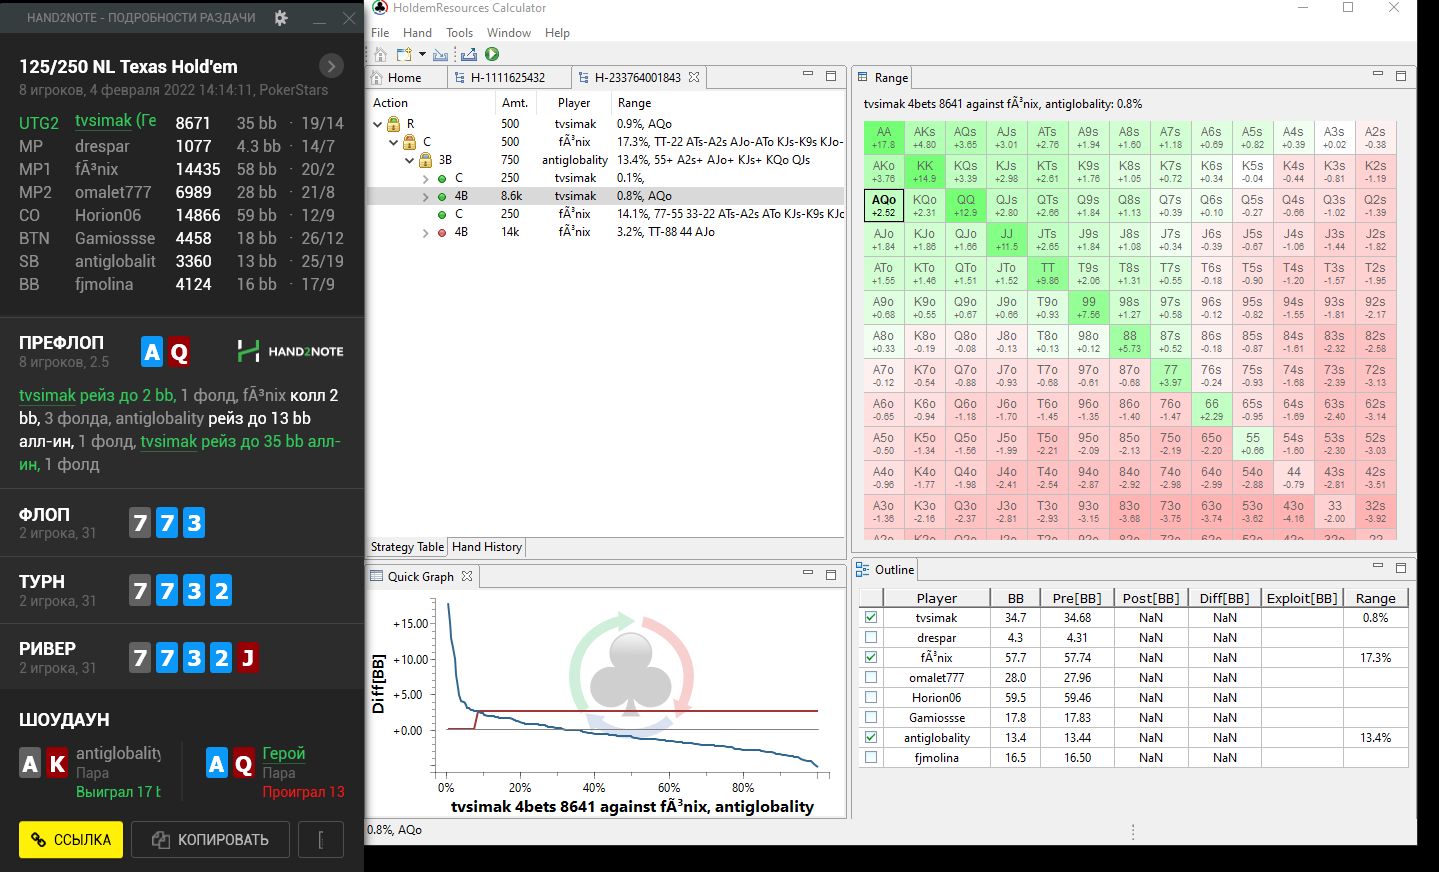Open the Help menu

click(557, 33)
